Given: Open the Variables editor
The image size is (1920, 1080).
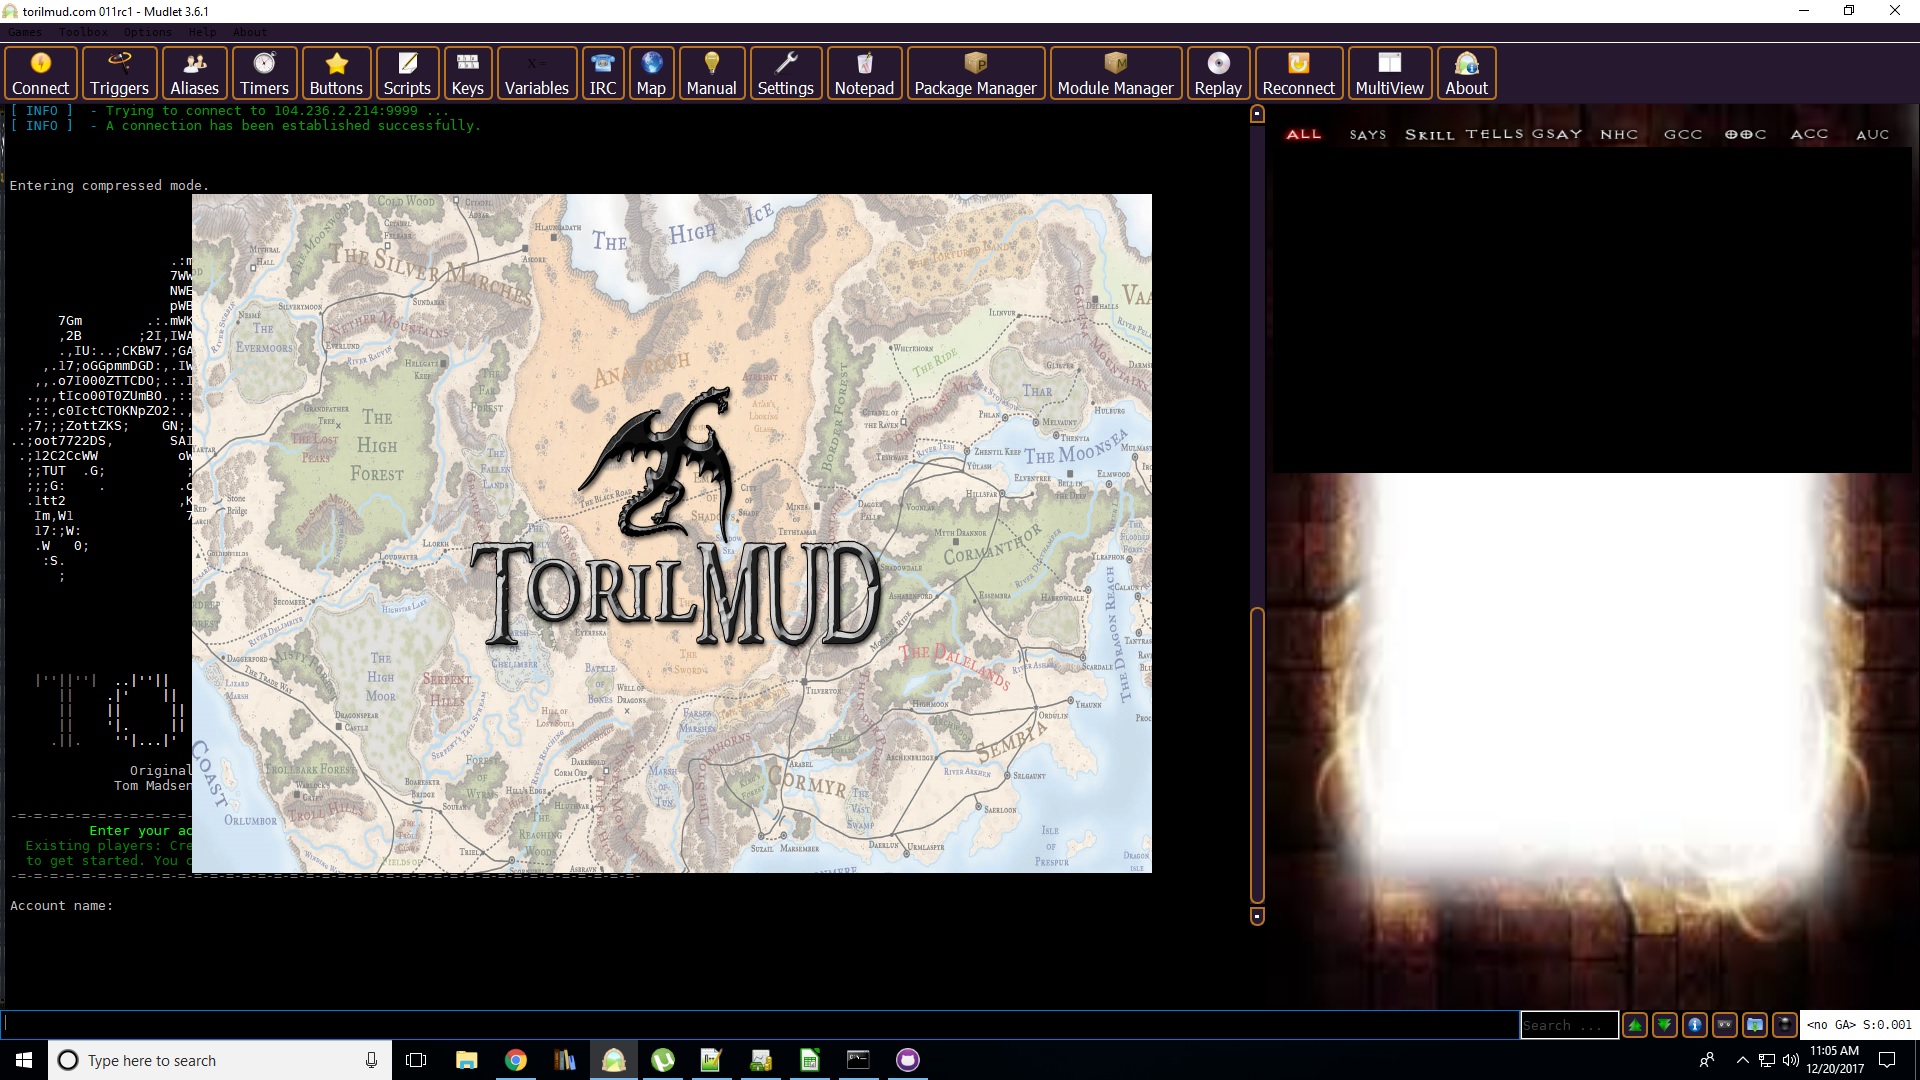Looking at the screenshot, I should click(x=536, y=73).
